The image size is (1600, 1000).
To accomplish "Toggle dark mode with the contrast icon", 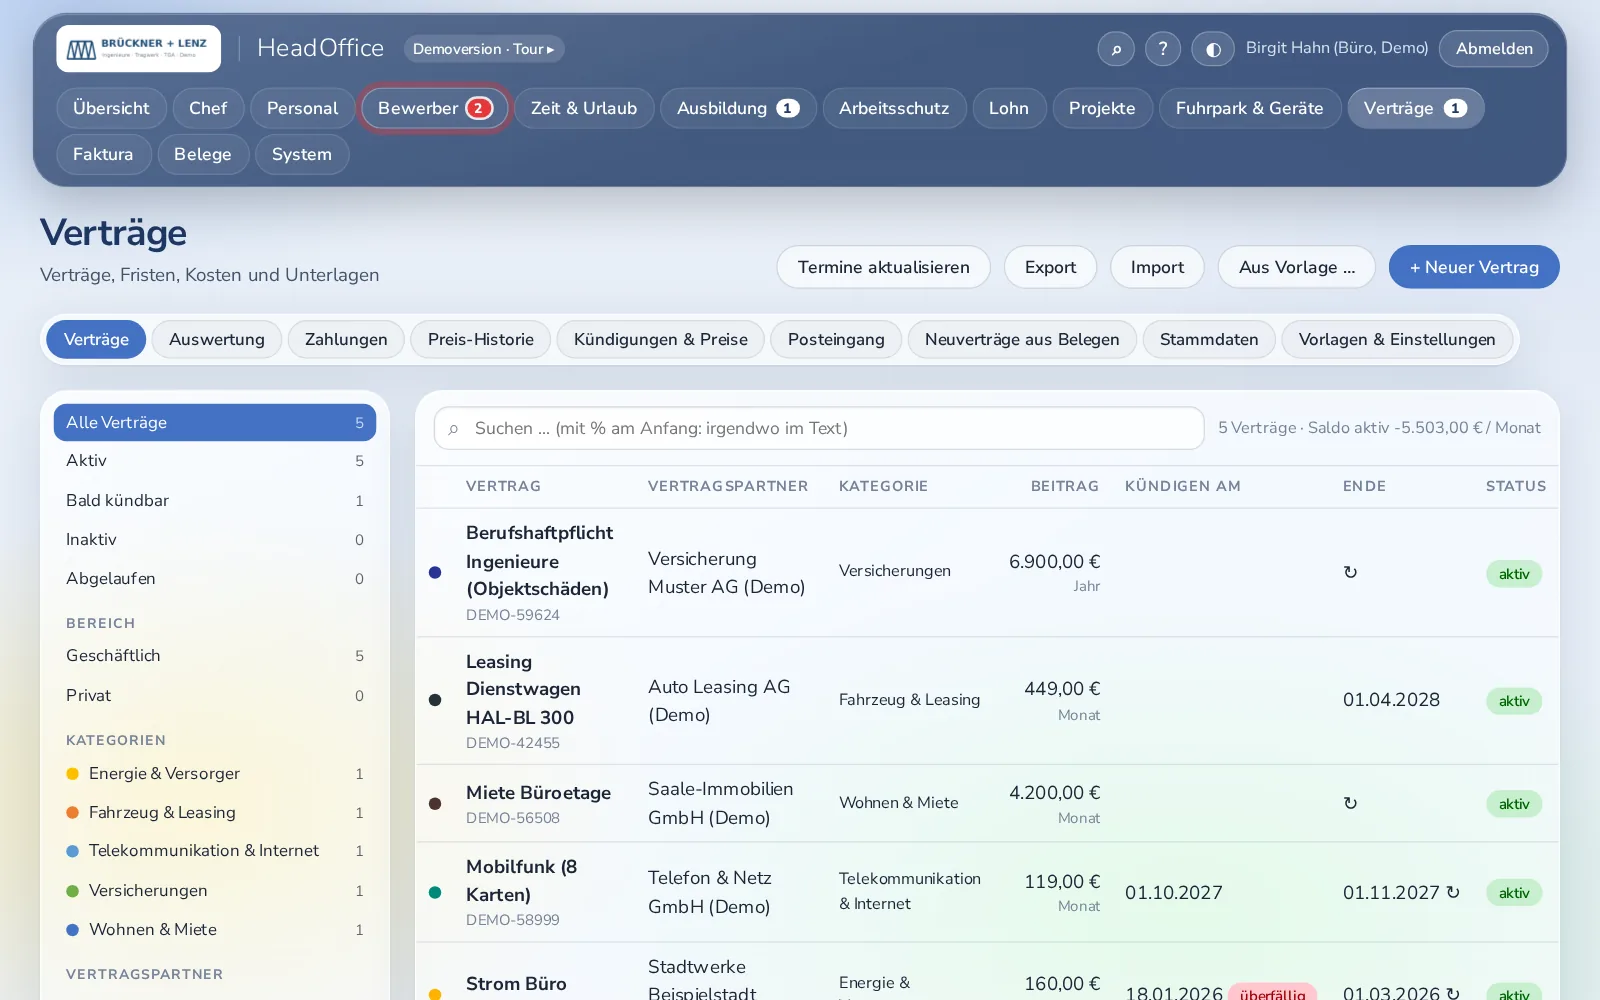I will pos(1213,49).
